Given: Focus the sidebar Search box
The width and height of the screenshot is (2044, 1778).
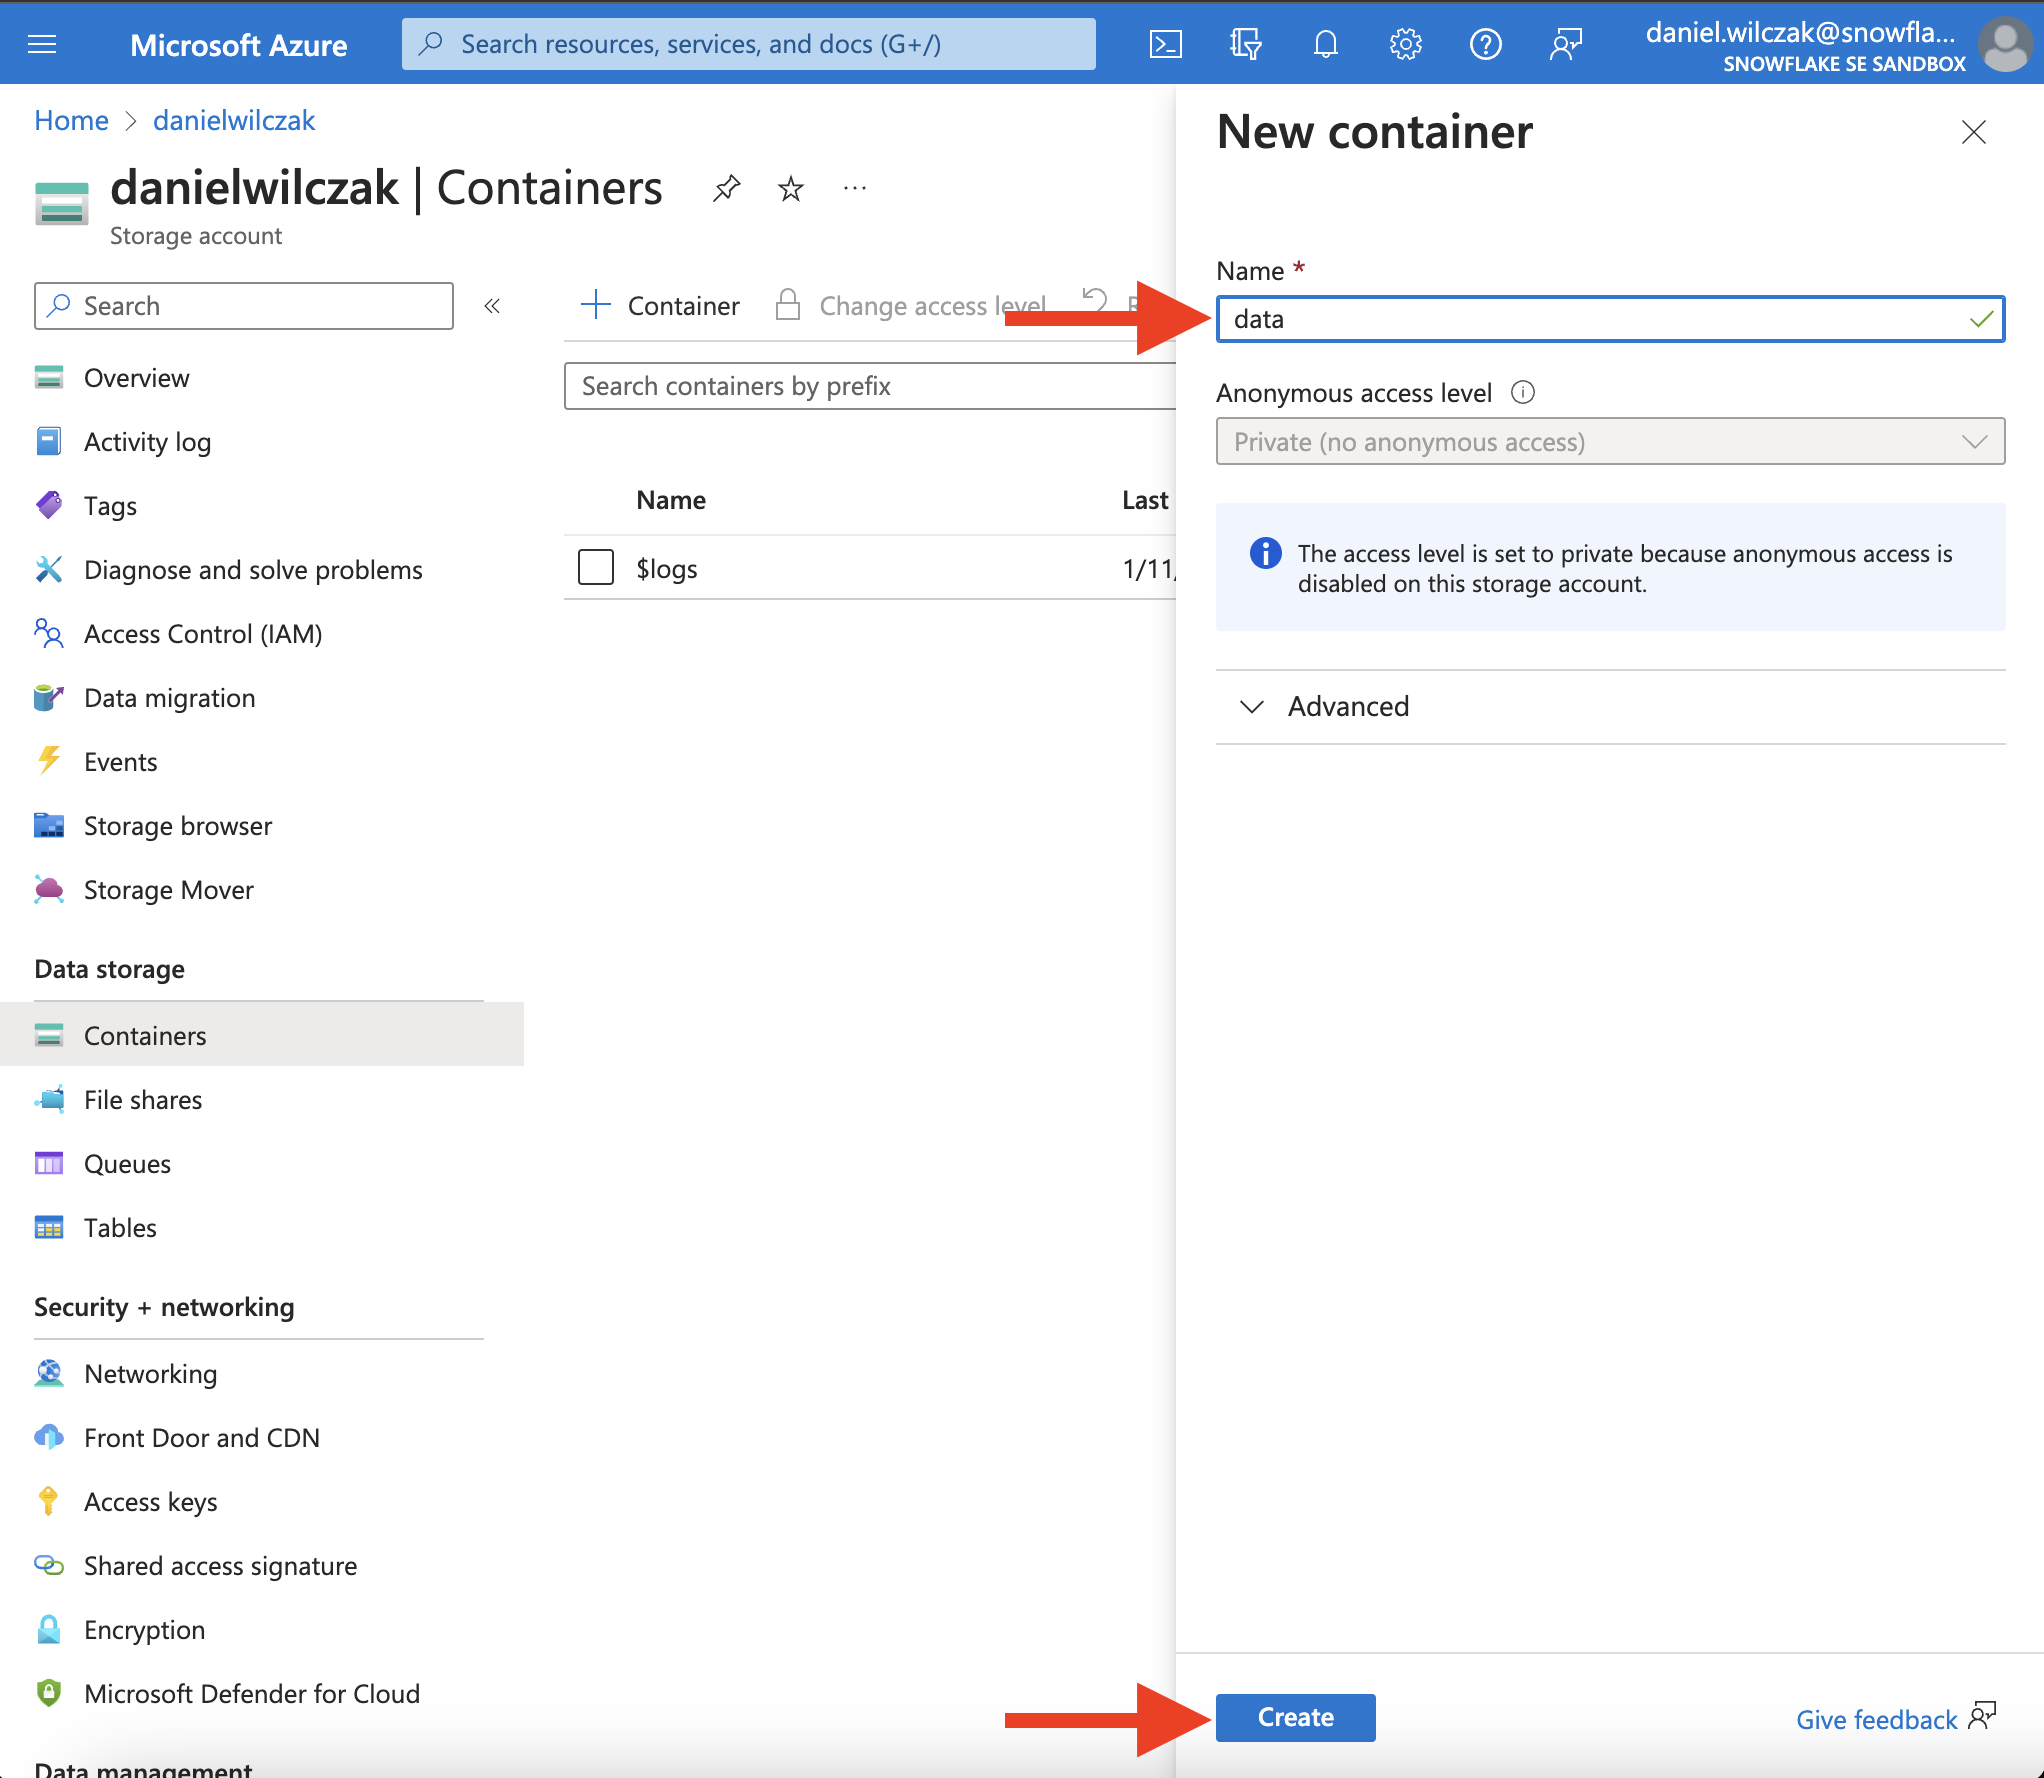Looking at the screenshot, I should click(244, 306).
